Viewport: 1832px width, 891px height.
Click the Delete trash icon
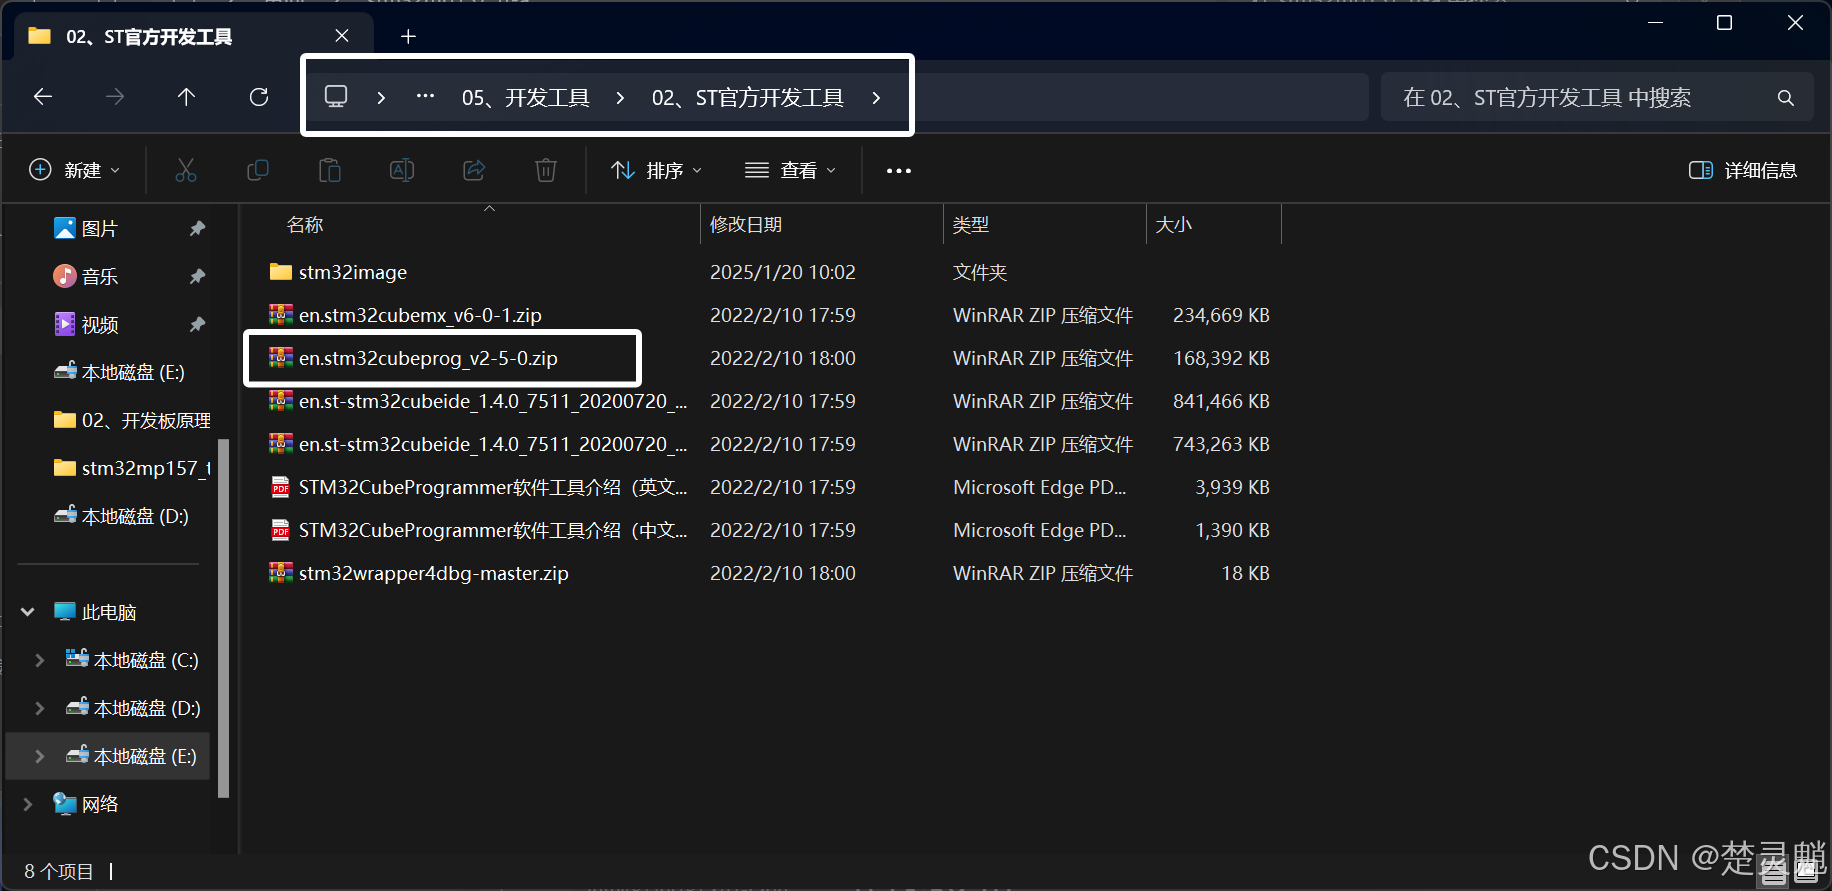546,170
